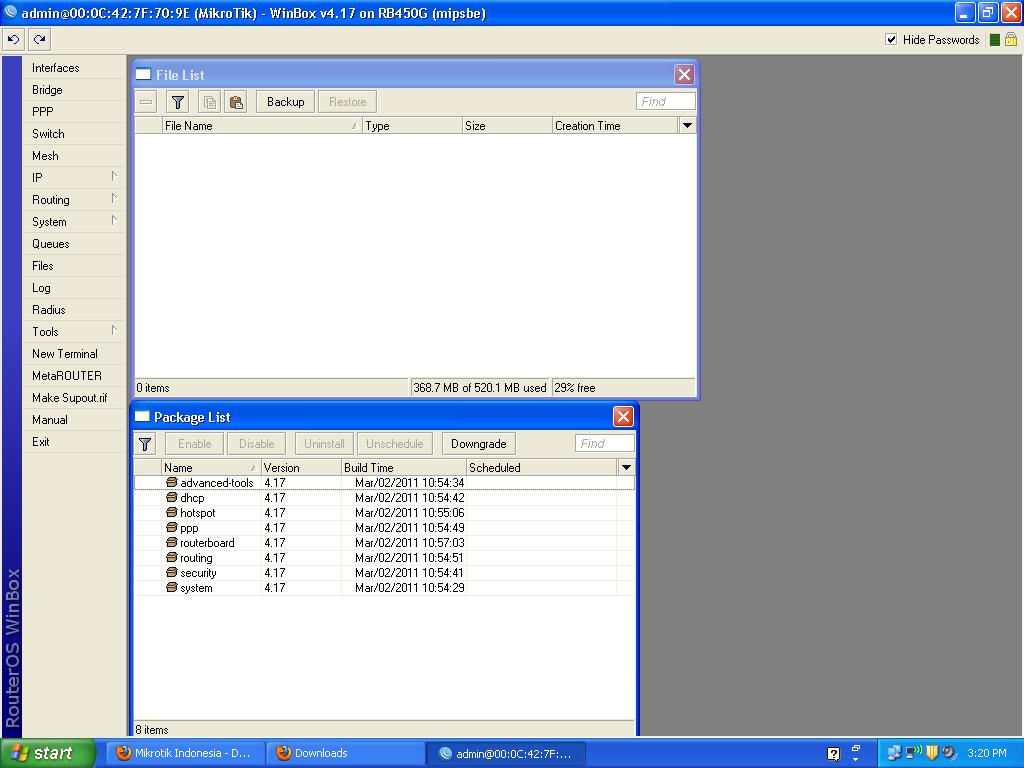This screenshot has width=1024, height=768.
Task: Click the filter funnel icon in Package List
Action: click(145, 444)
